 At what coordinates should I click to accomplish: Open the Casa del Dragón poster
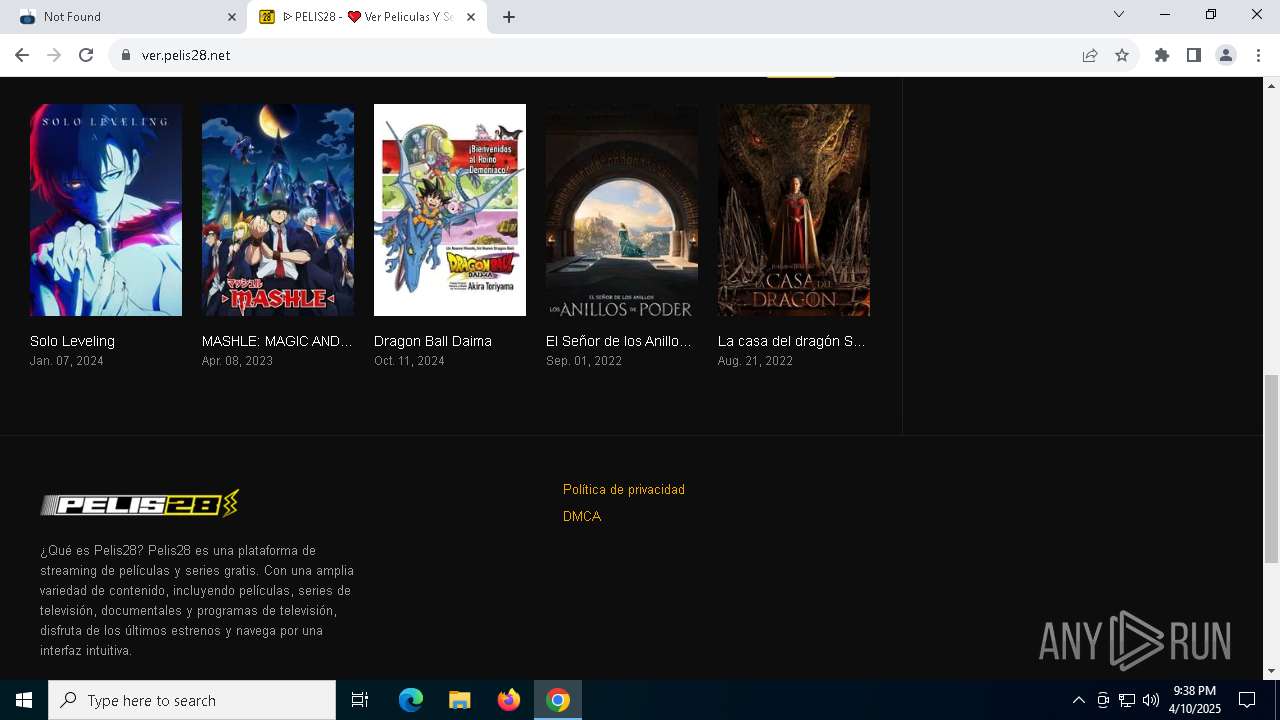point(794,210)
